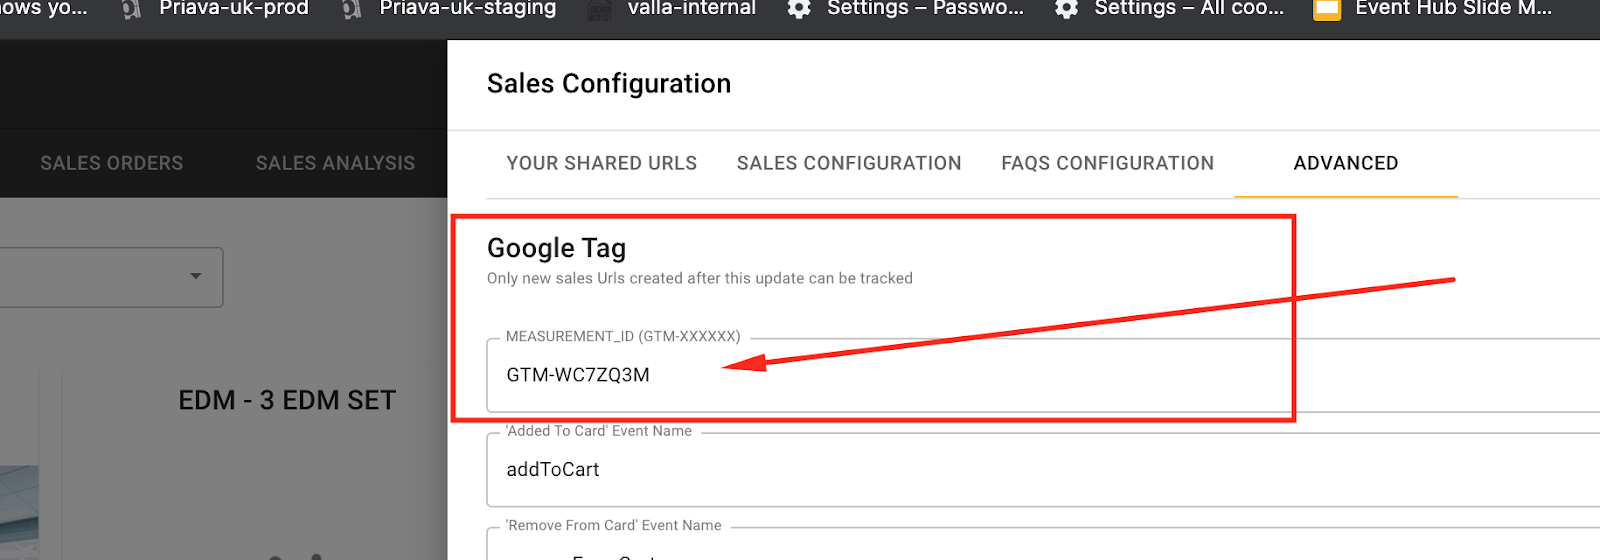1600x560 pixels.
Task: Open the Event Hub Slide bookmark icon
Action: point(1326,9)
